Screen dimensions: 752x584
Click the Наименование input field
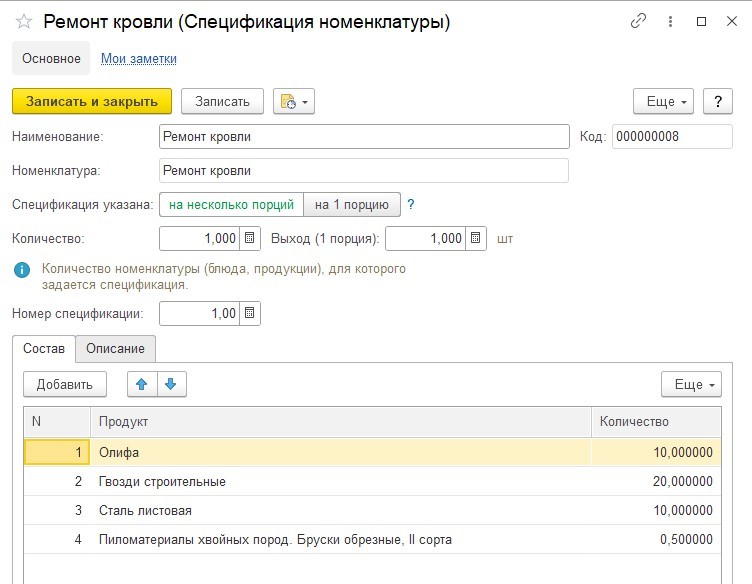pyautogui.click(x=363, y=136)
